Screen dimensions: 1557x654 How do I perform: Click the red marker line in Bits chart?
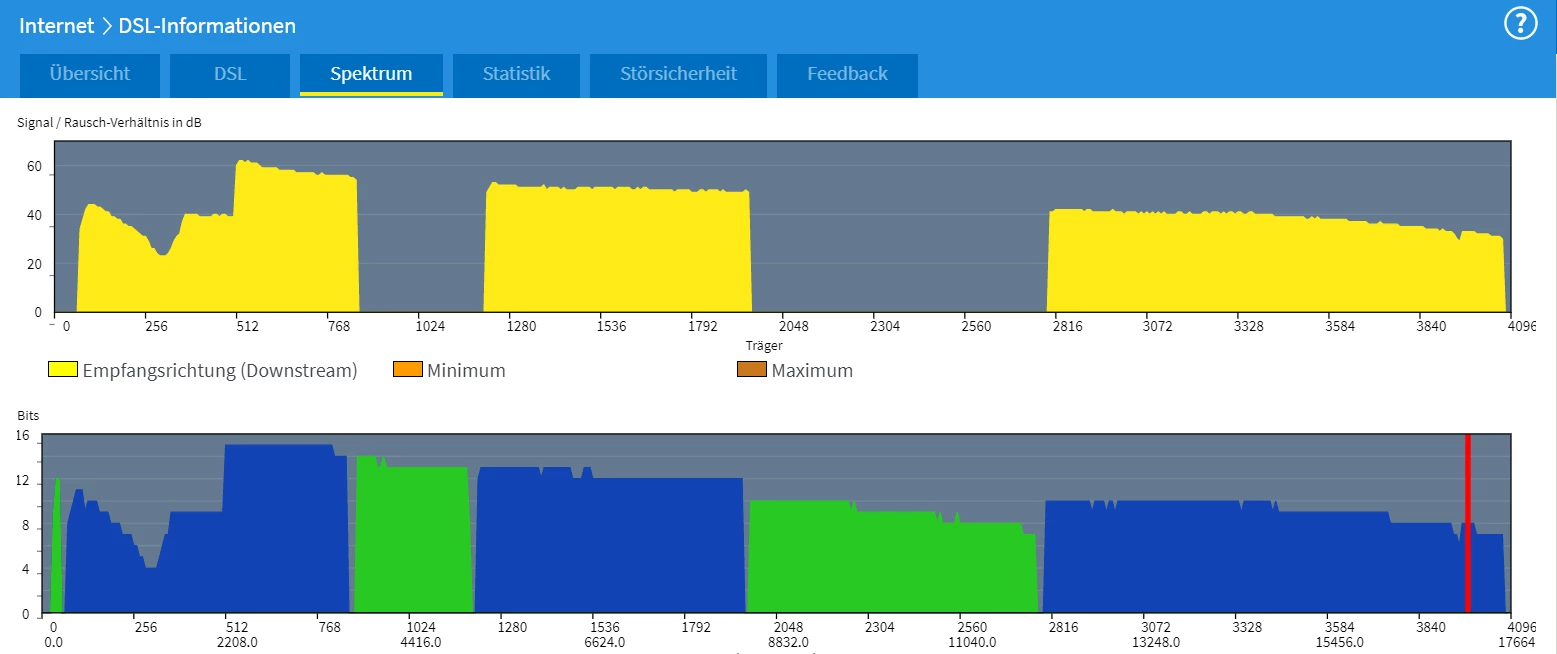click(x=1468, y=523)
